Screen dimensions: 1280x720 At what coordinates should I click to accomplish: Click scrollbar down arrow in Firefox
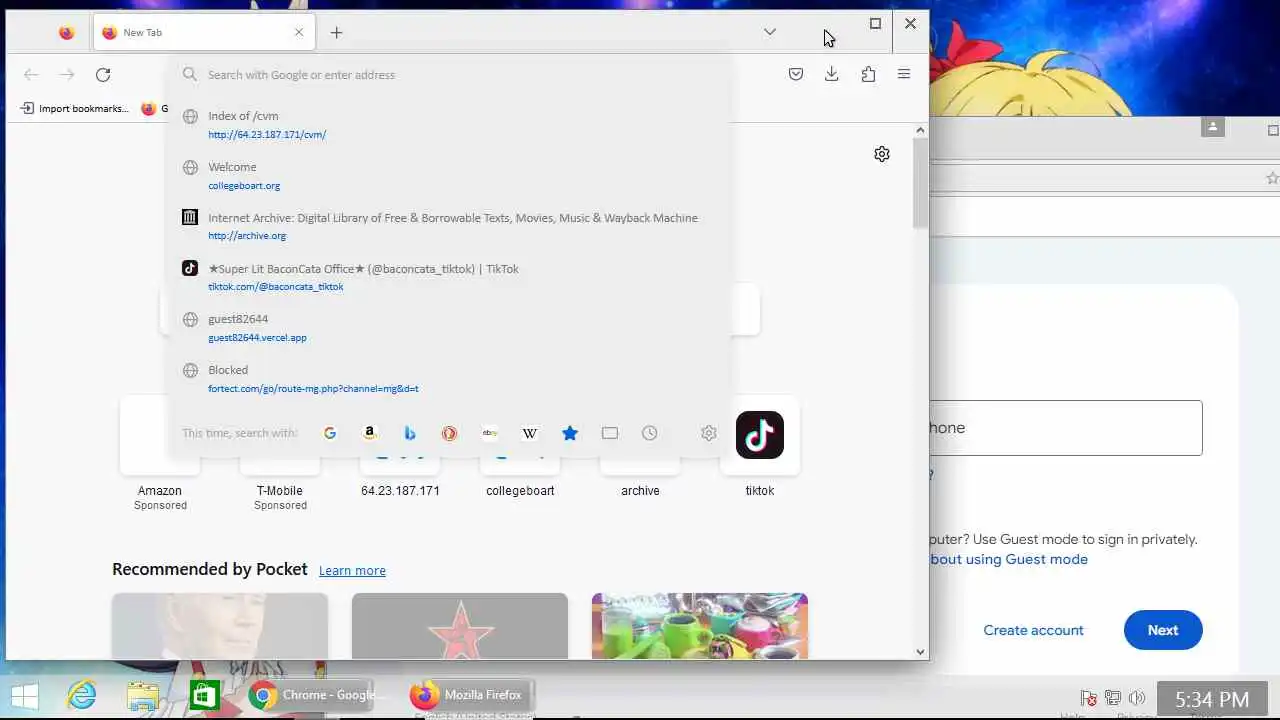click(x=921, y=652)
